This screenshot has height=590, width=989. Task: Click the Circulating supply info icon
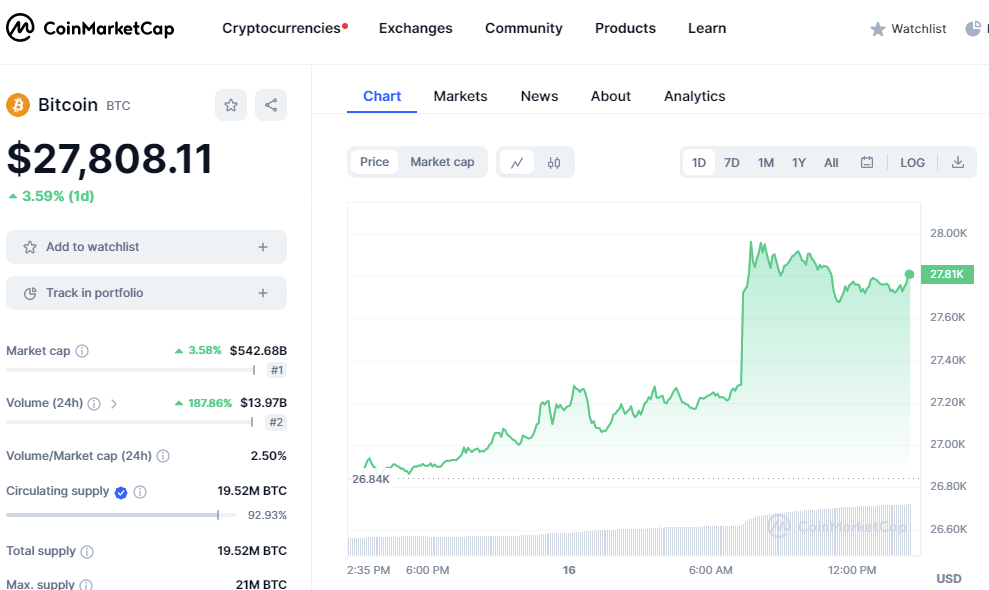click(140, 492)
